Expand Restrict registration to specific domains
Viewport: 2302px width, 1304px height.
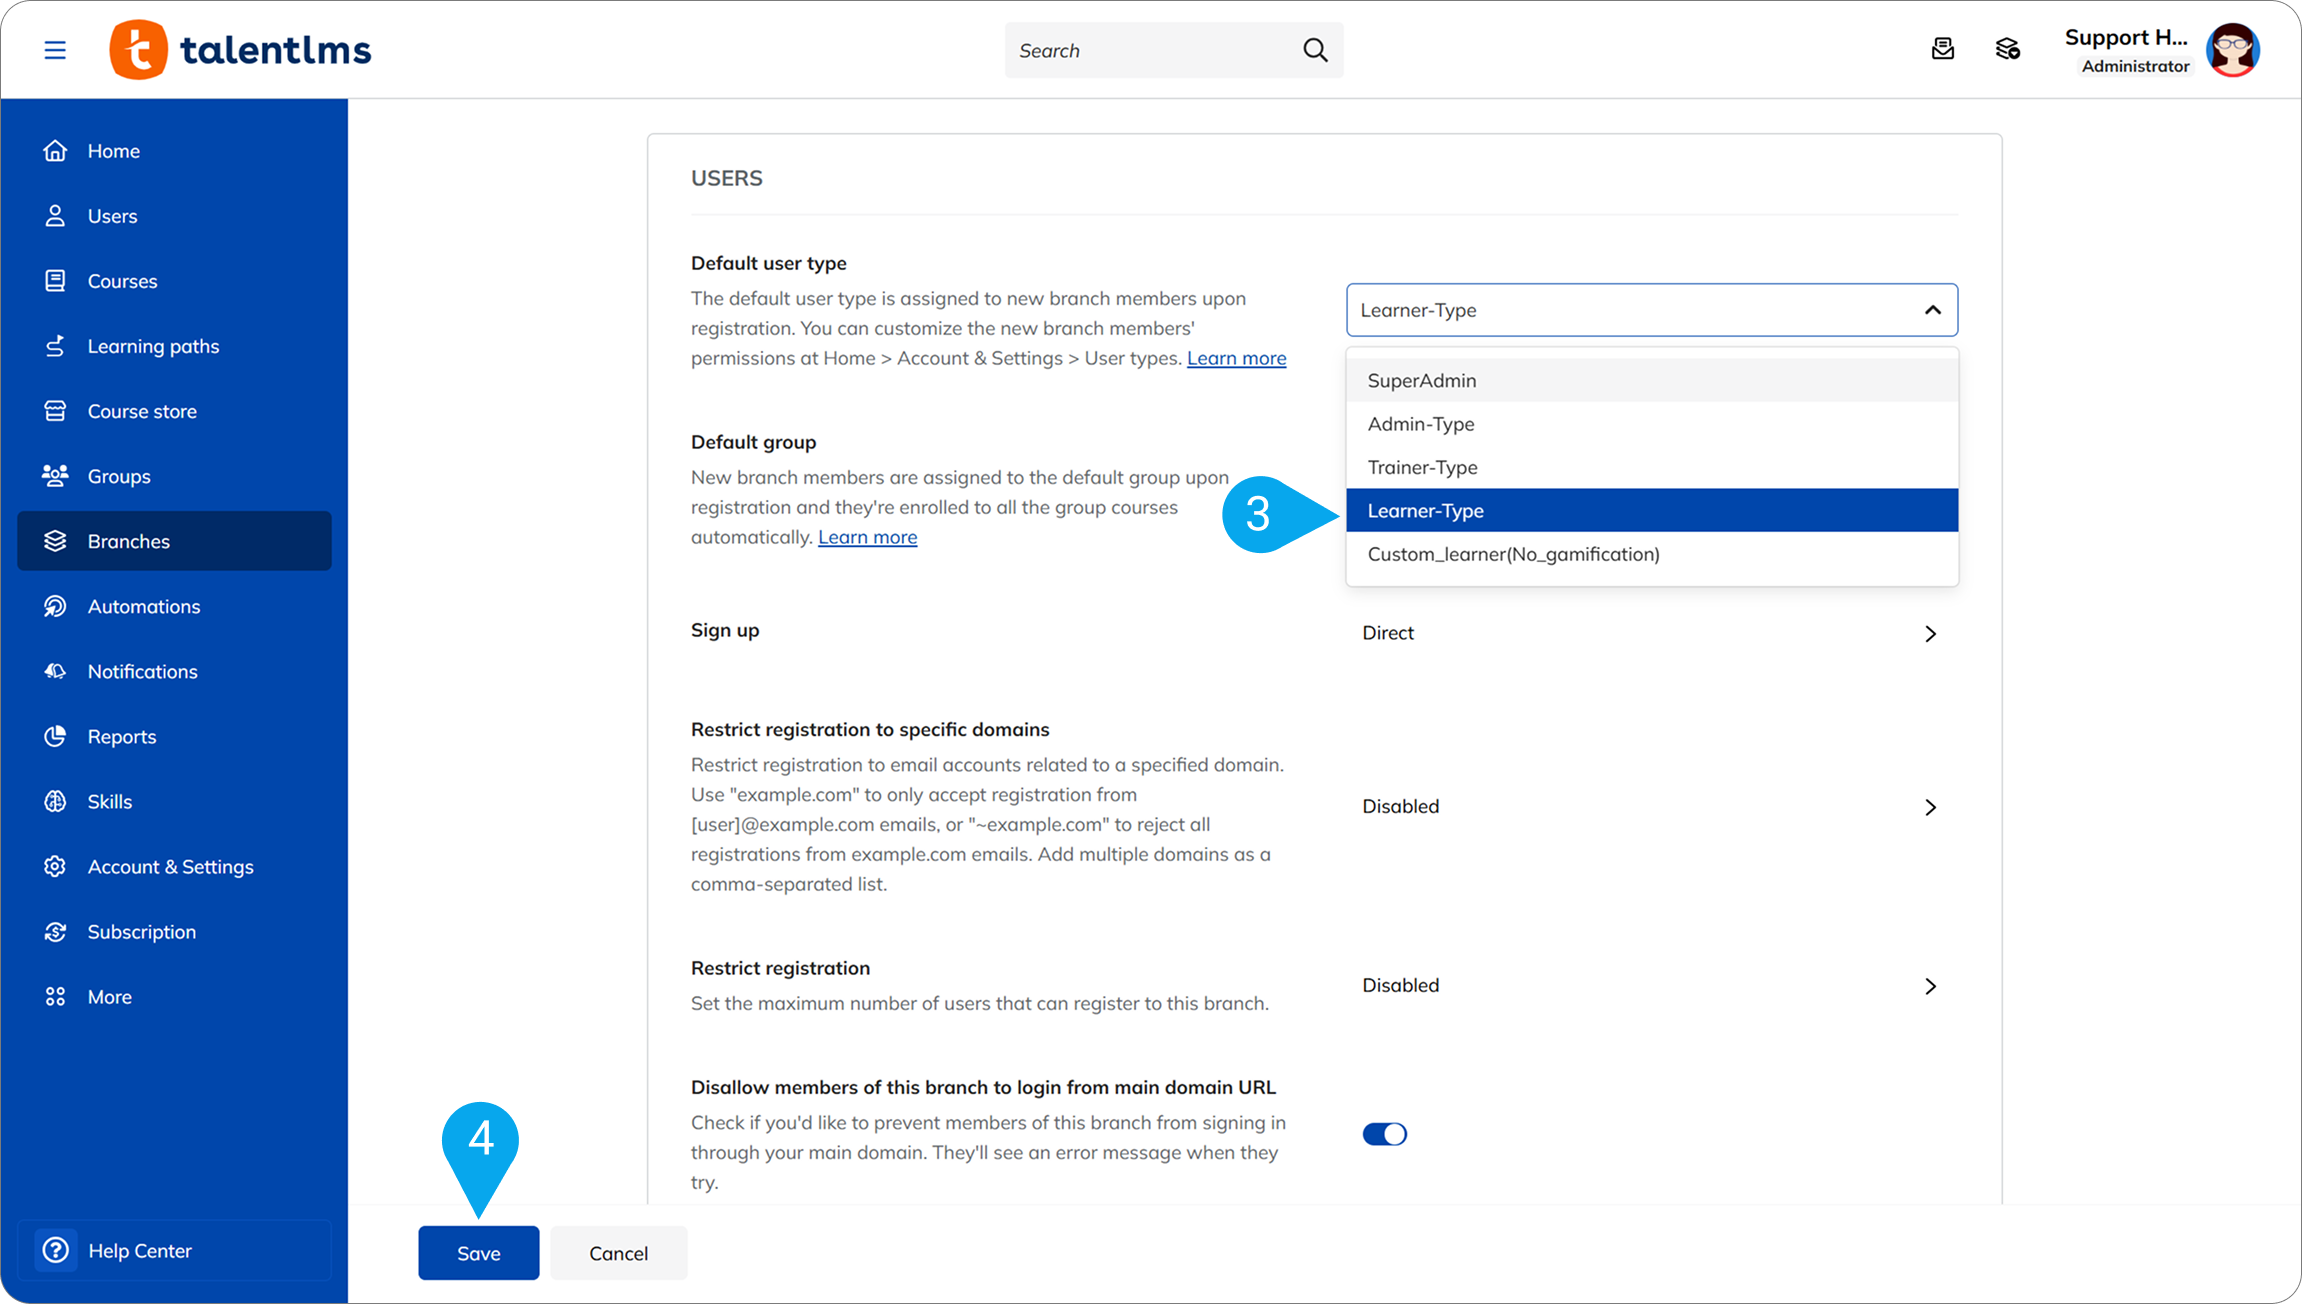coord(1930,807)
